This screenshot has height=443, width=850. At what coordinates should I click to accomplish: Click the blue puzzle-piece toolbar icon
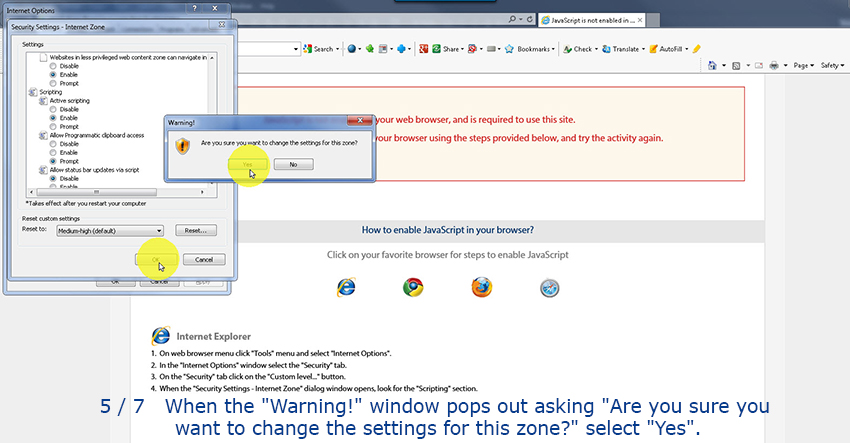tap(401, 49)
